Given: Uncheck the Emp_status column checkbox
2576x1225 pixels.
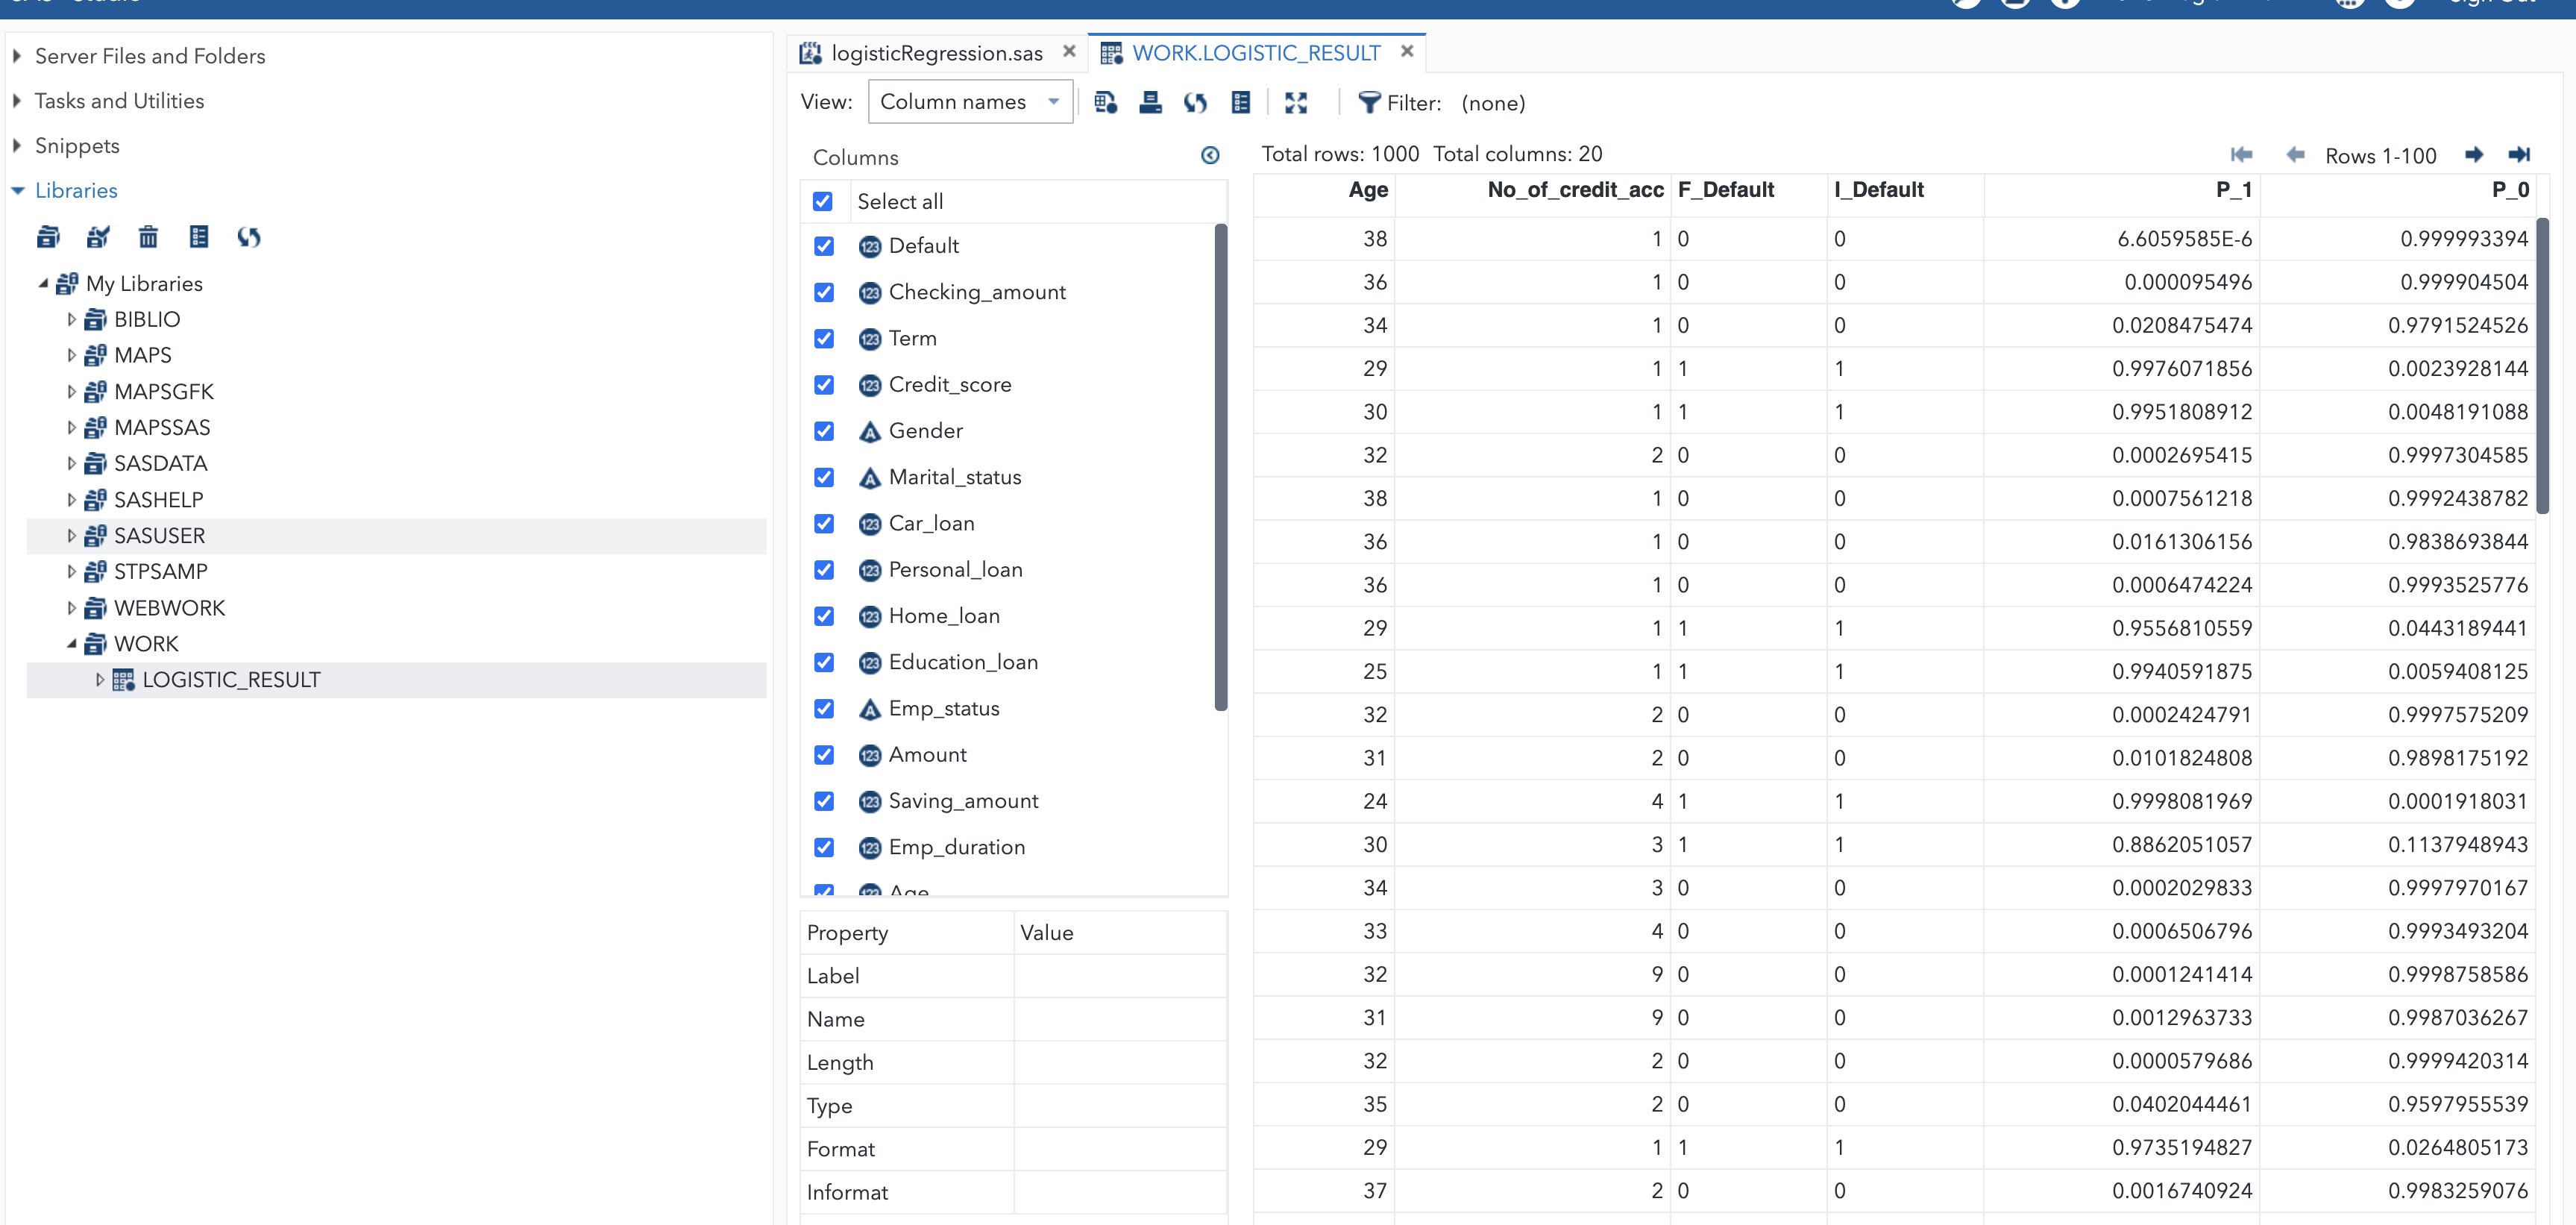Looking at the screenshot, I should (x=824, y=709).
